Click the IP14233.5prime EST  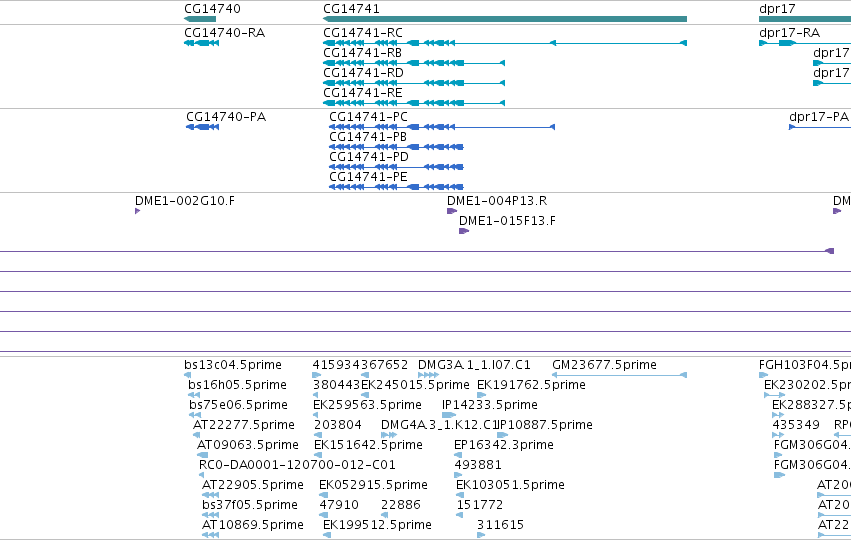(490, 405)
